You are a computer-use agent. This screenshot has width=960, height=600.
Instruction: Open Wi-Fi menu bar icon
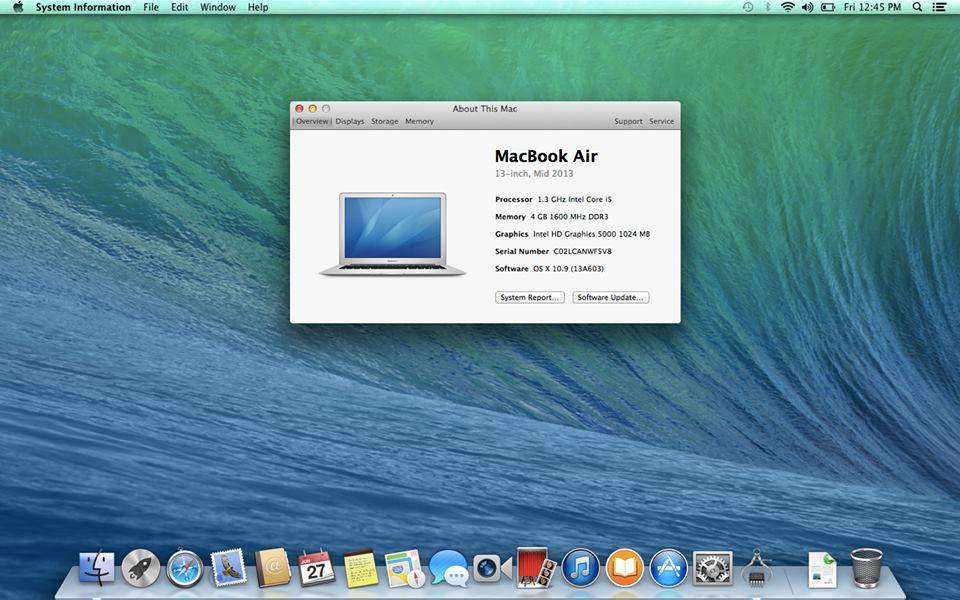coord(787,7)
